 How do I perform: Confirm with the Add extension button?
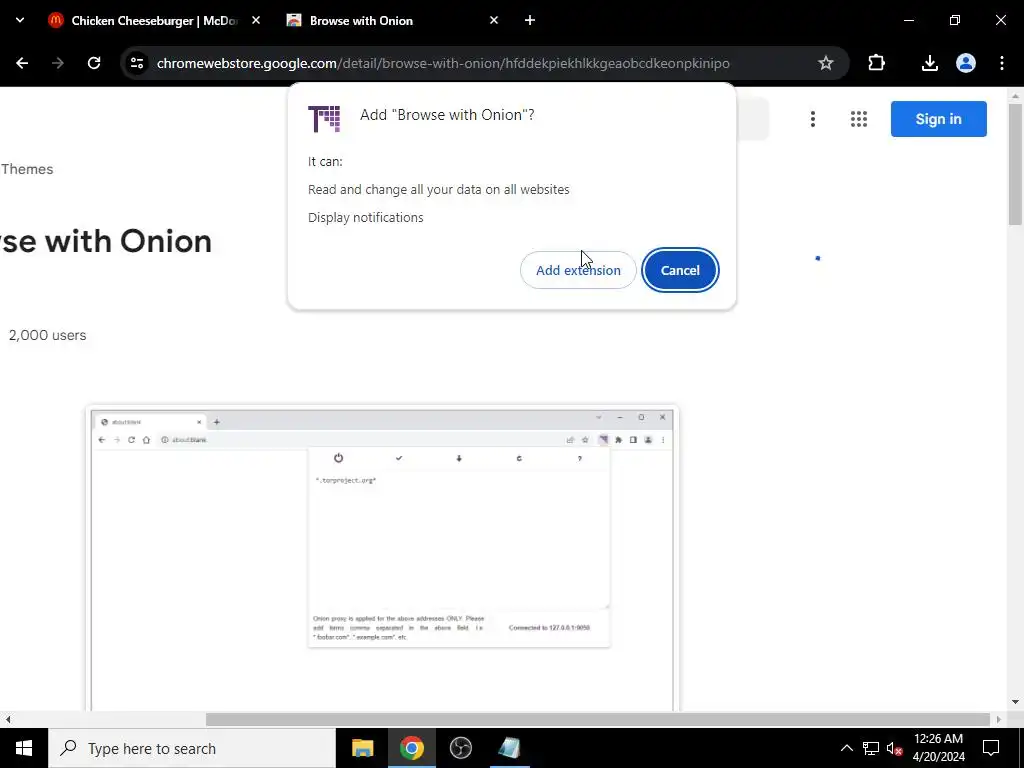tap(578, 270)
